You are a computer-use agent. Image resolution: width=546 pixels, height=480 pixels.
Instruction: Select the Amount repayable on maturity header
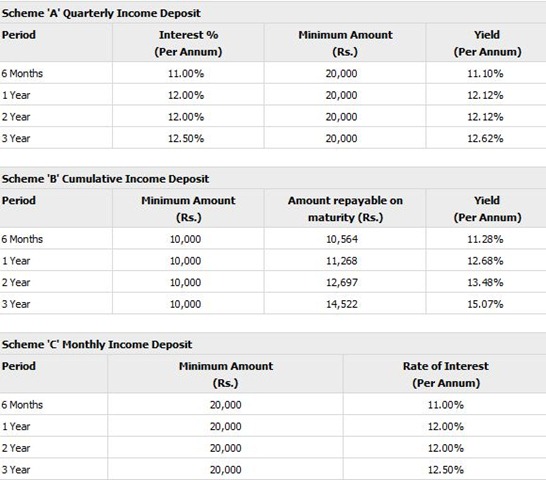coord(345,209)
